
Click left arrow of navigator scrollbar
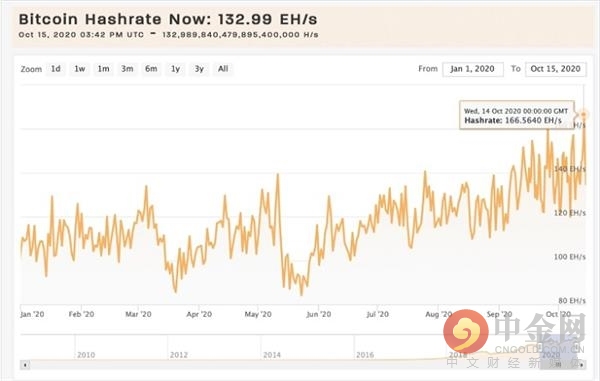point(25,365)
